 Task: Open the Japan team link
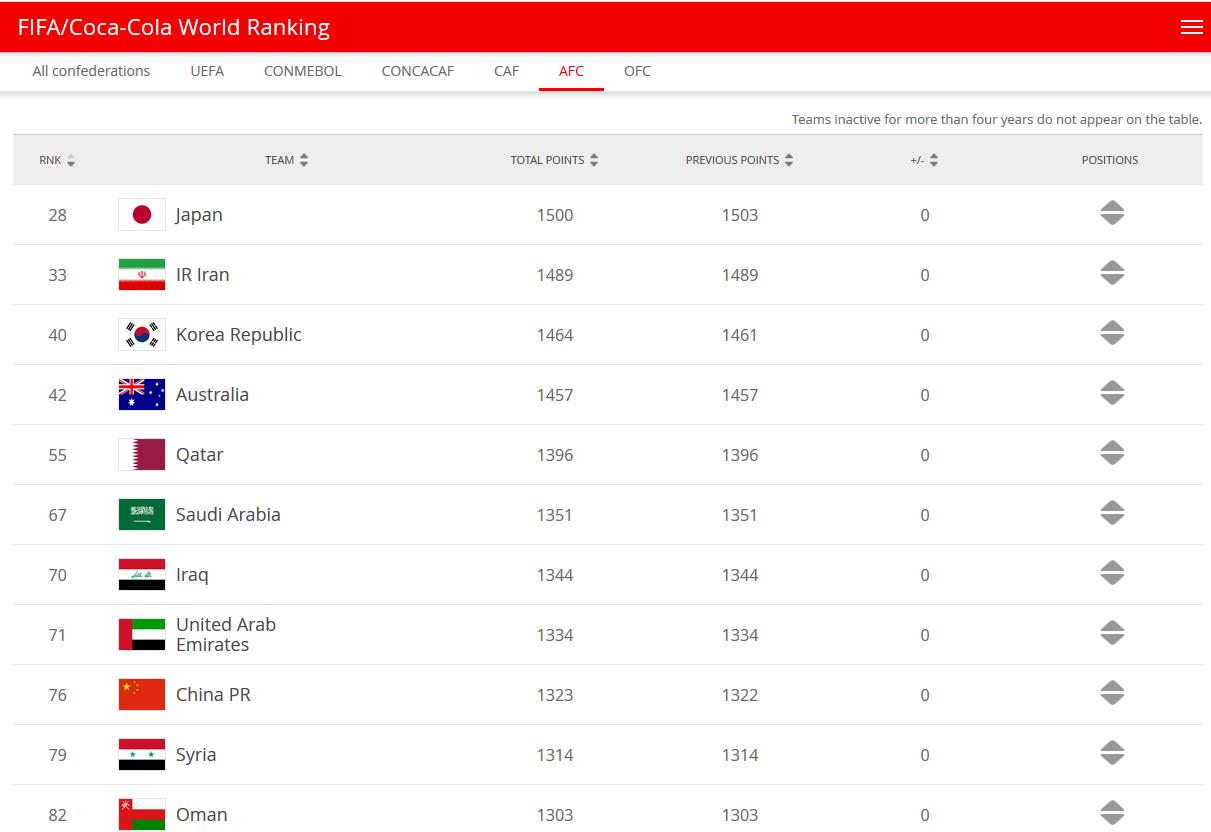(199, 215)
